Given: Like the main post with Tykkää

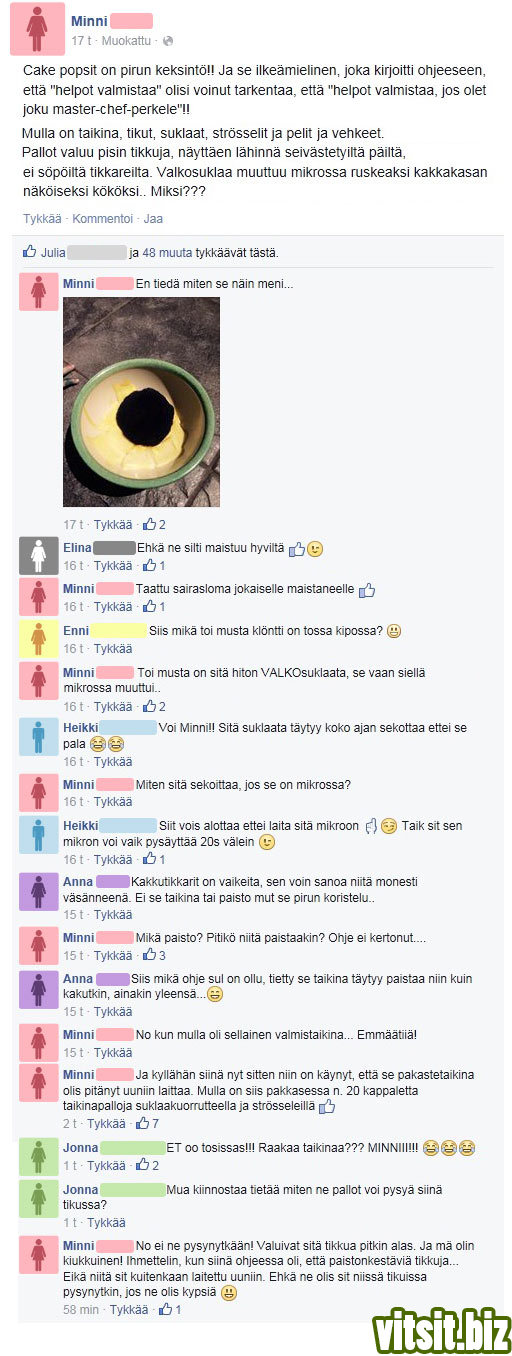Looking at the screenshot, I should tap(42, 218).
